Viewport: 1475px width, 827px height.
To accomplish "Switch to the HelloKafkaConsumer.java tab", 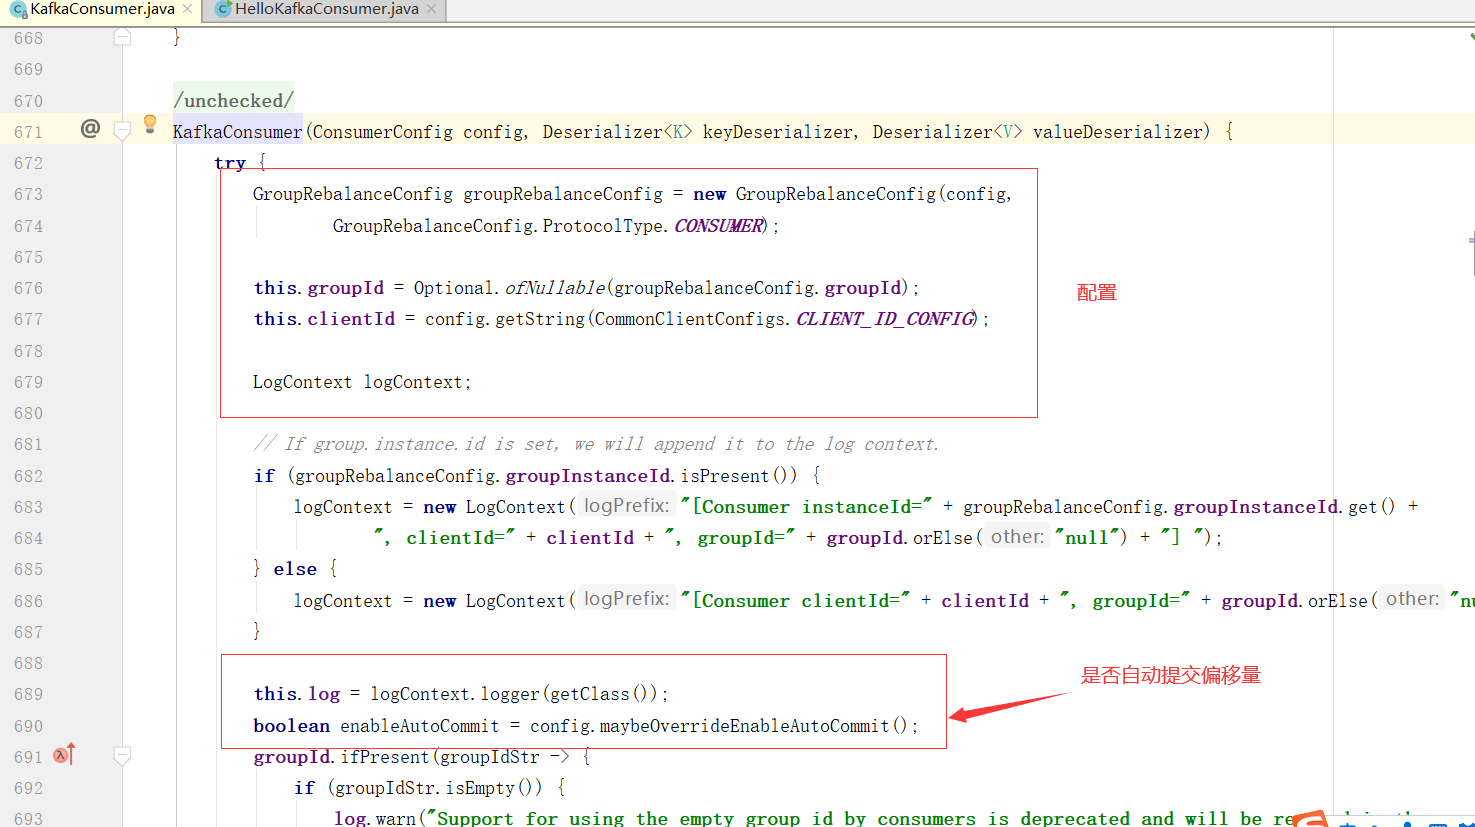I will pos(327,9).
